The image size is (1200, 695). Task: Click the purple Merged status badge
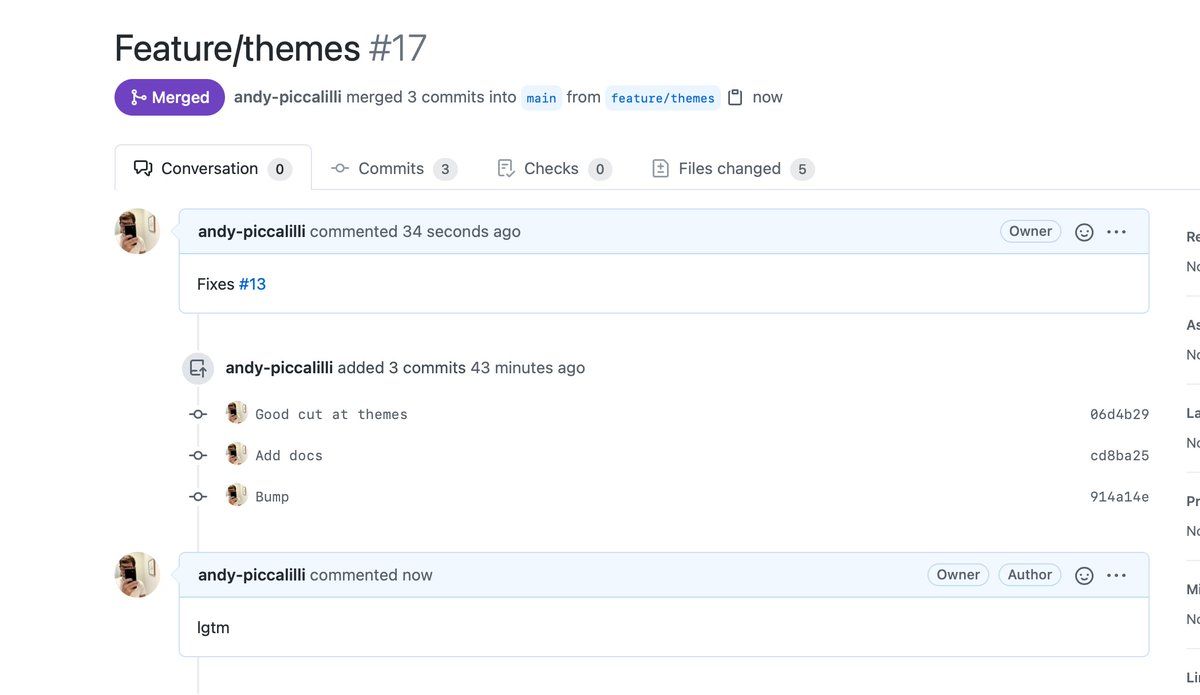169,97
